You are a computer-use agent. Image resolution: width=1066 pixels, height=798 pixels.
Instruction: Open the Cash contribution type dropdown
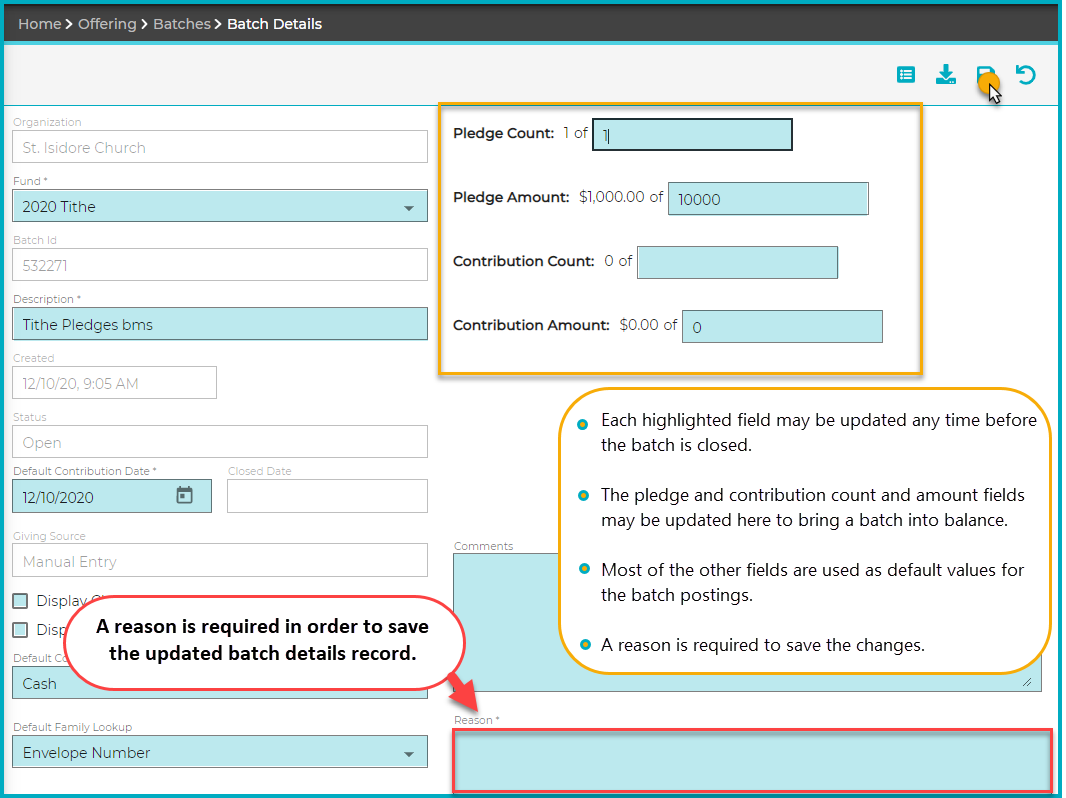tap(220, 682)
